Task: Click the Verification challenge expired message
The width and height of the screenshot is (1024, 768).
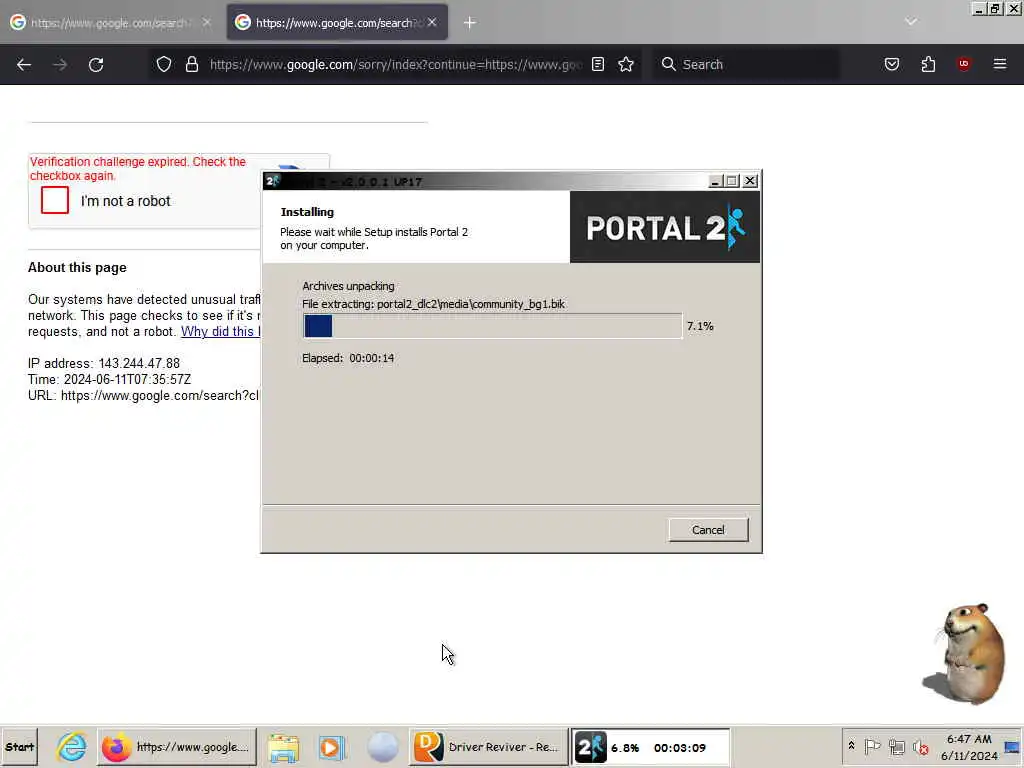Action: pos(138,168)
